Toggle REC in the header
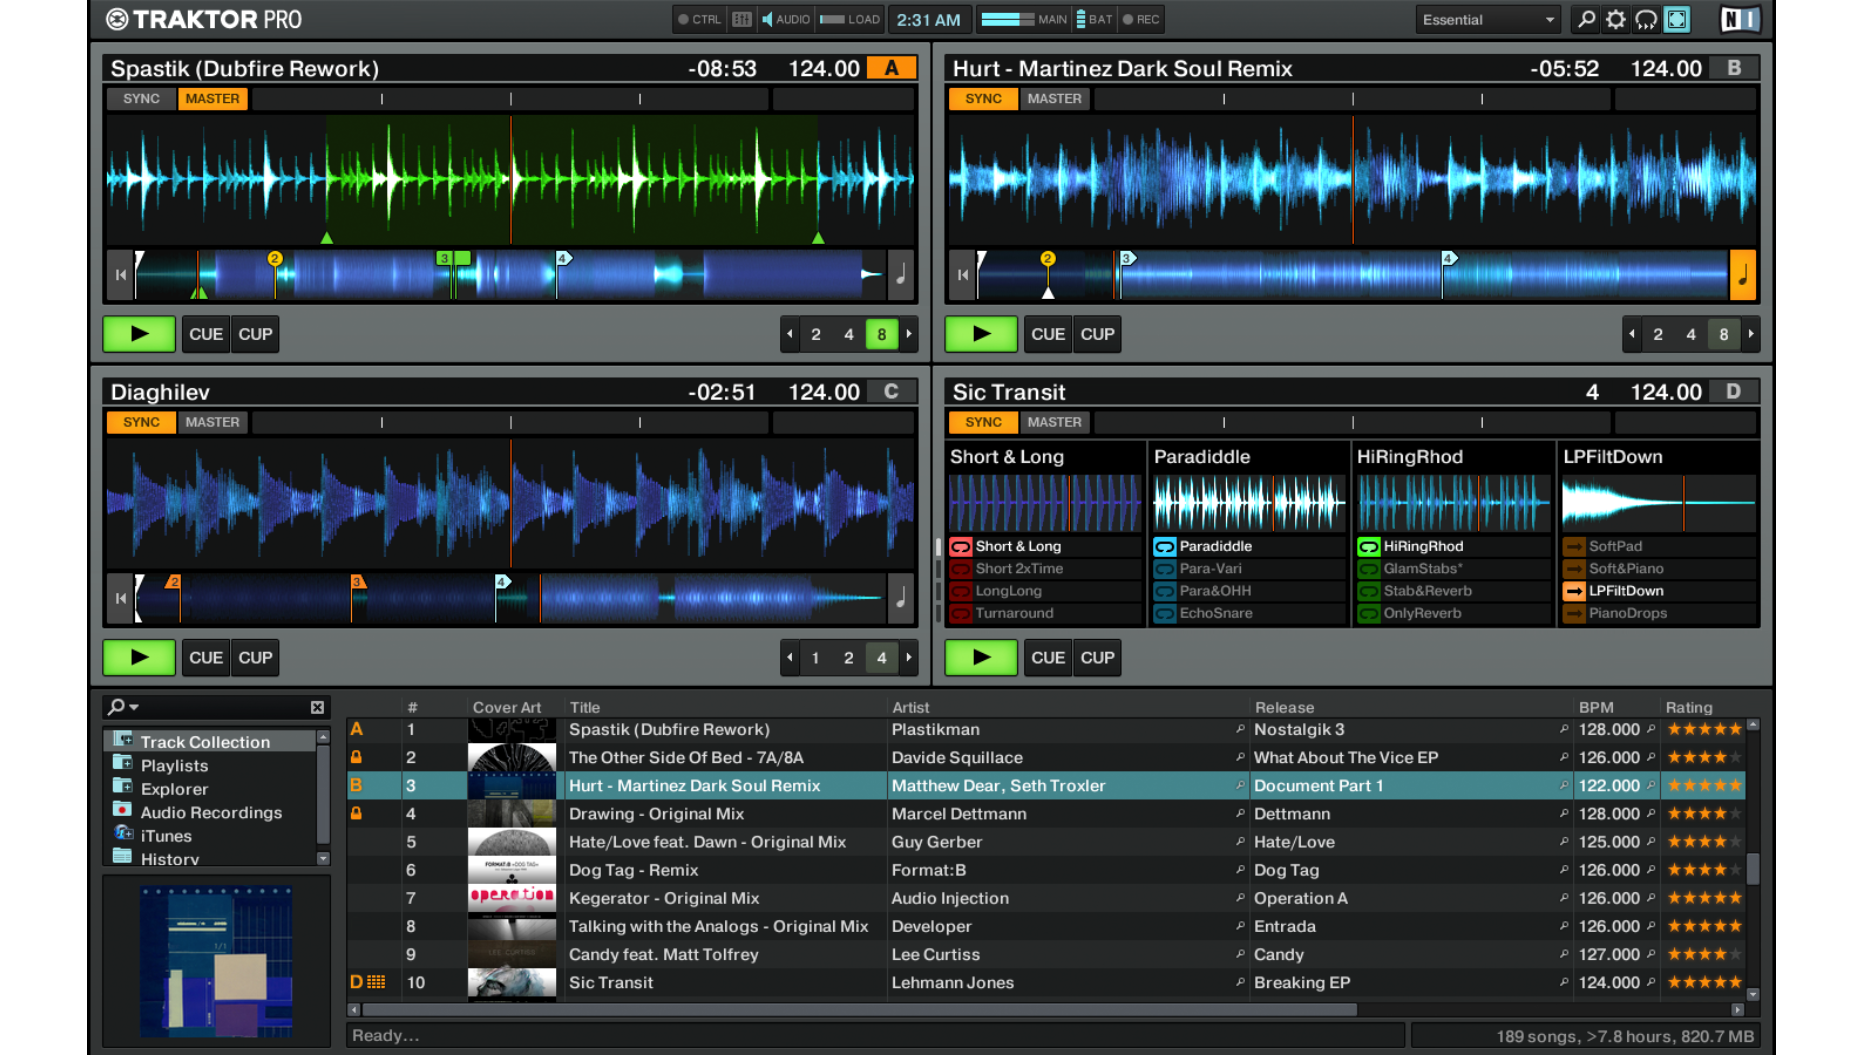The height and width of the screenshot is (1060, 1860). (x=1140, y=19)
